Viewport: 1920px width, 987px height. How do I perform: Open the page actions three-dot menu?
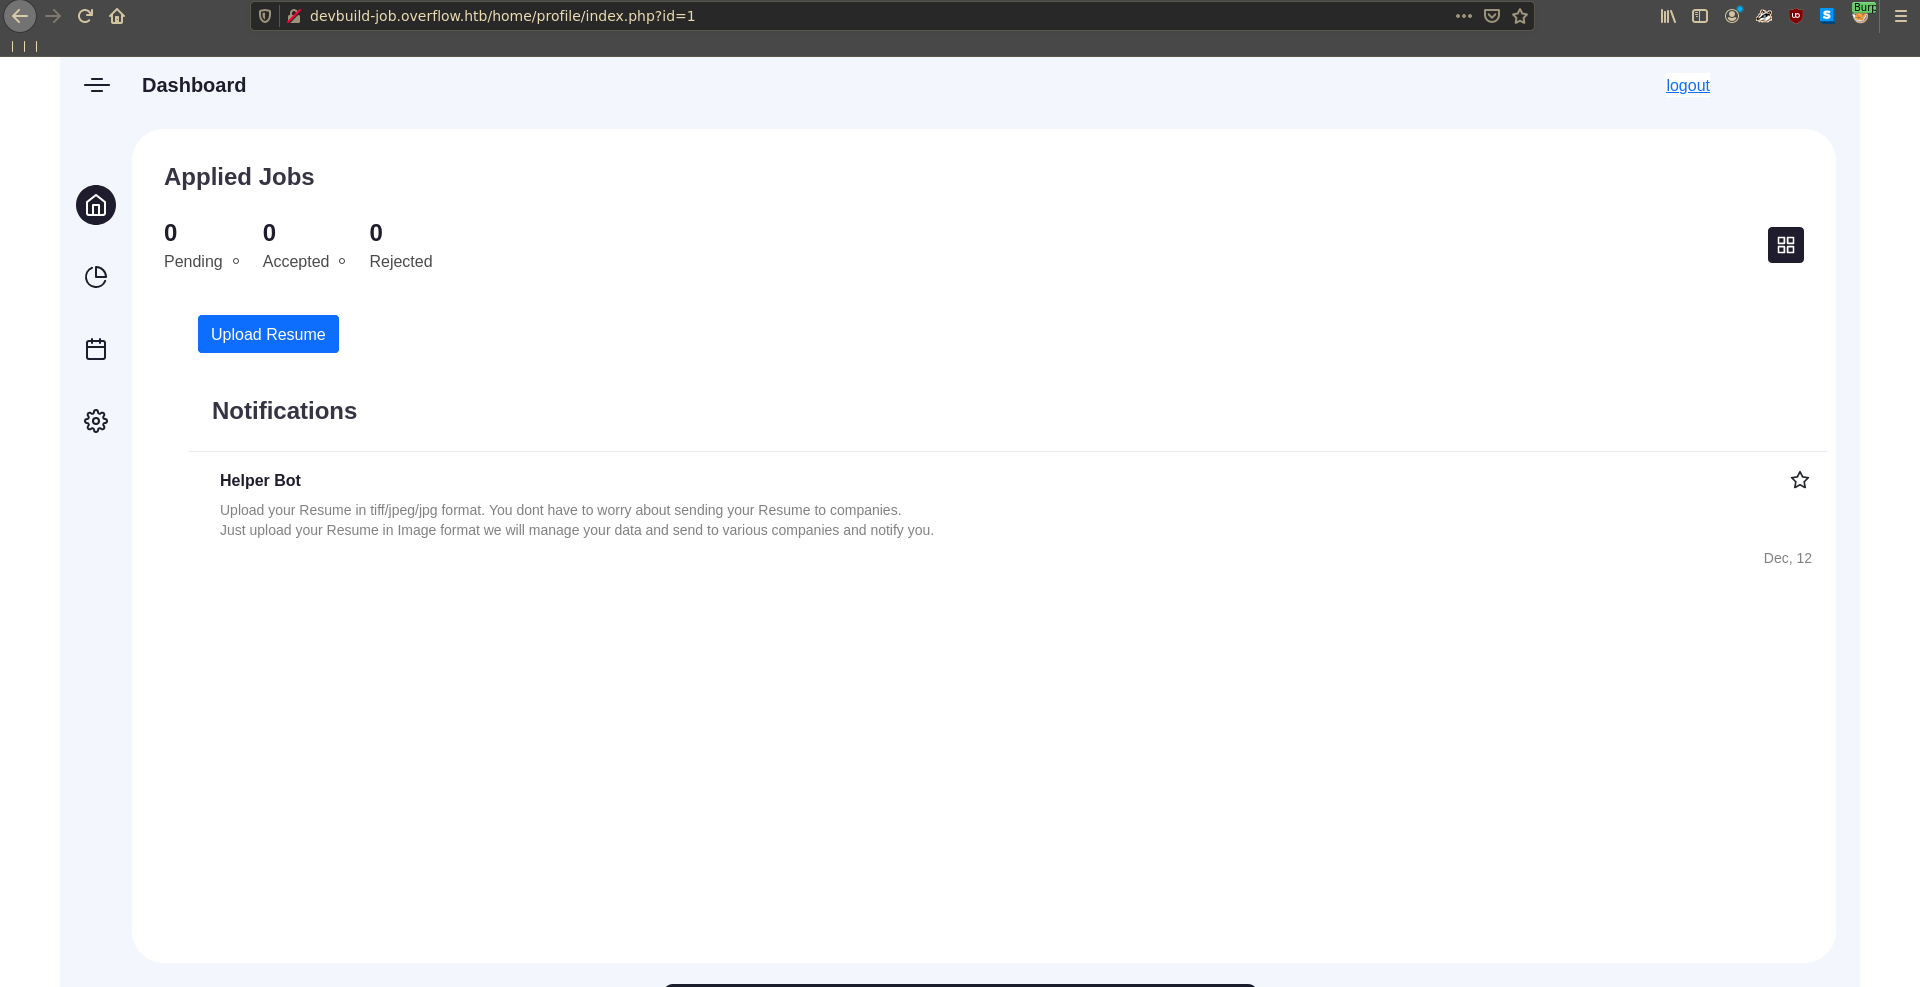[x=1463, y=16]
